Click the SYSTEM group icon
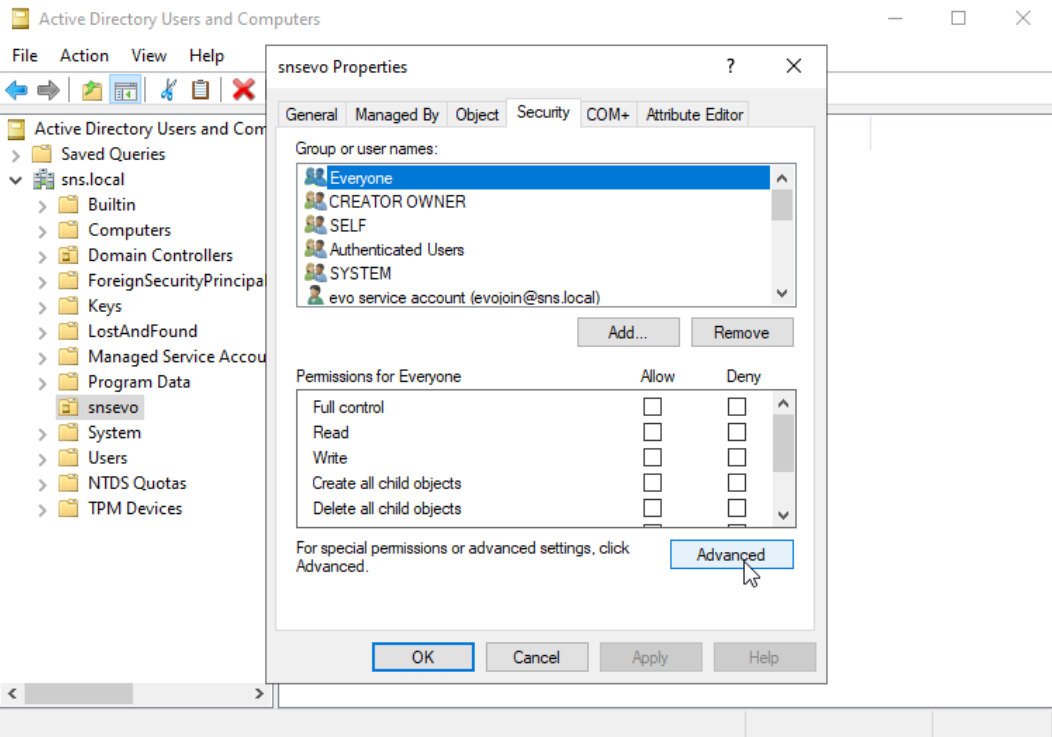The width and height of the screenshot is (1052, 737). click(315, 273)
